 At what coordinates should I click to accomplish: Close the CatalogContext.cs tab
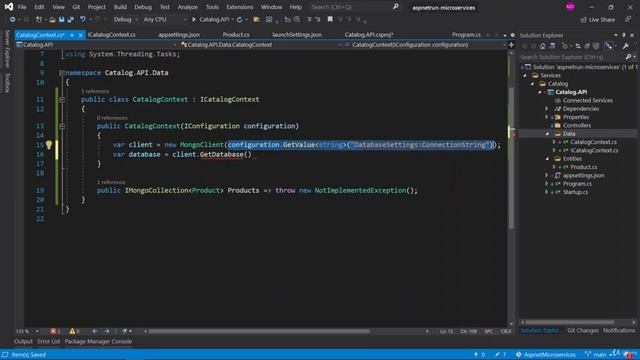(80, 35)
